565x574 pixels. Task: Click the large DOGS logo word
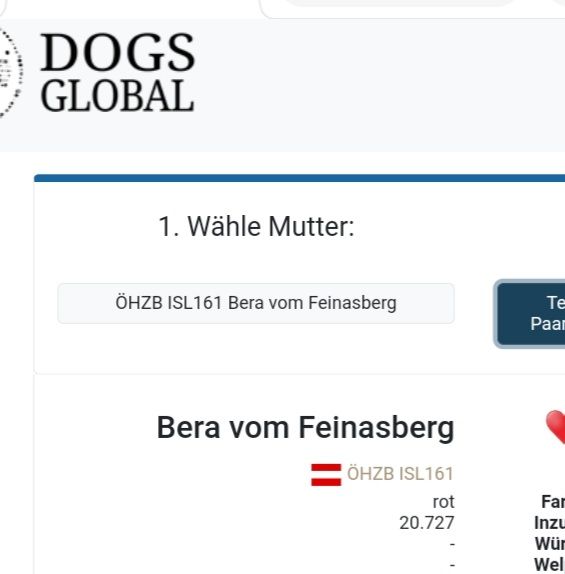[x=118, y=52]
